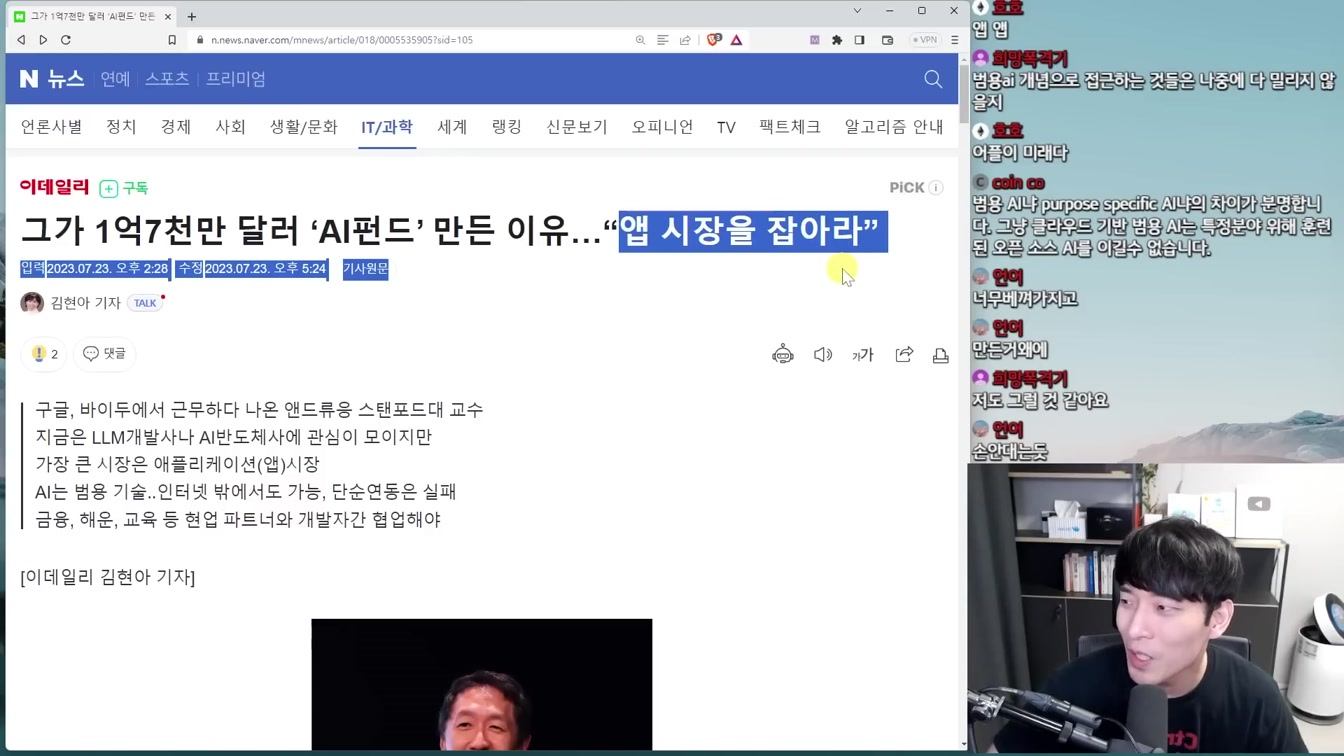Open the 스포츠 section link

167,79
